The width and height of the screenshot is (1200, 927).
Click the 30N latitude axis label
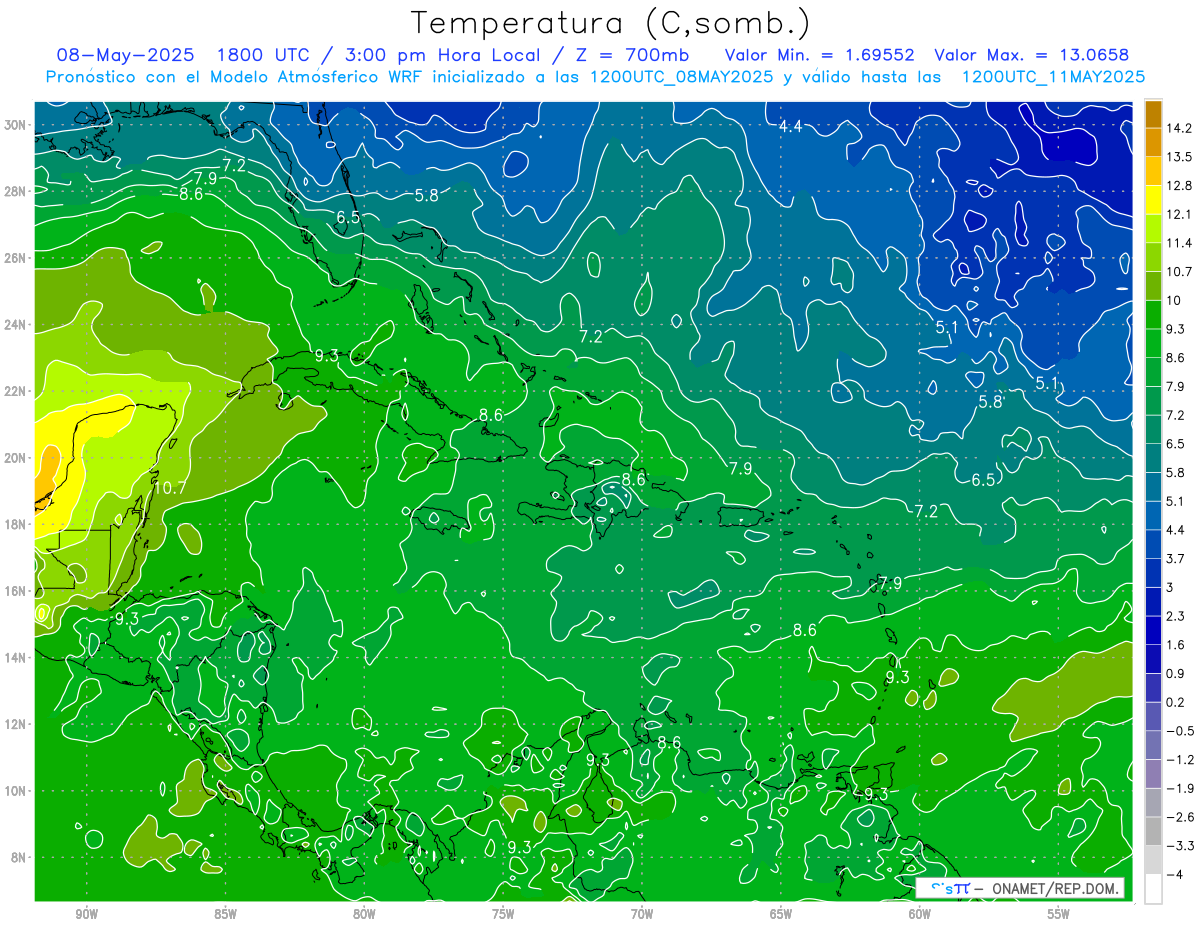point(15,125)
